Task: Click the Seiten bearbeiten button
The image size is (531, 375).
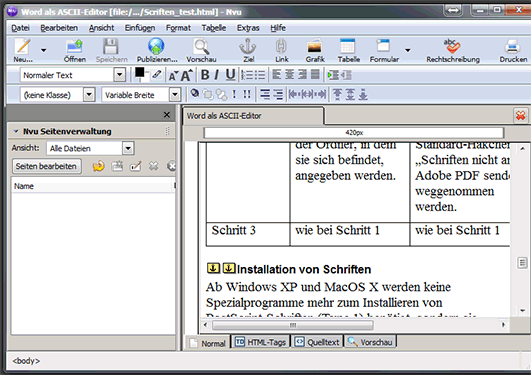Action: 46,166
